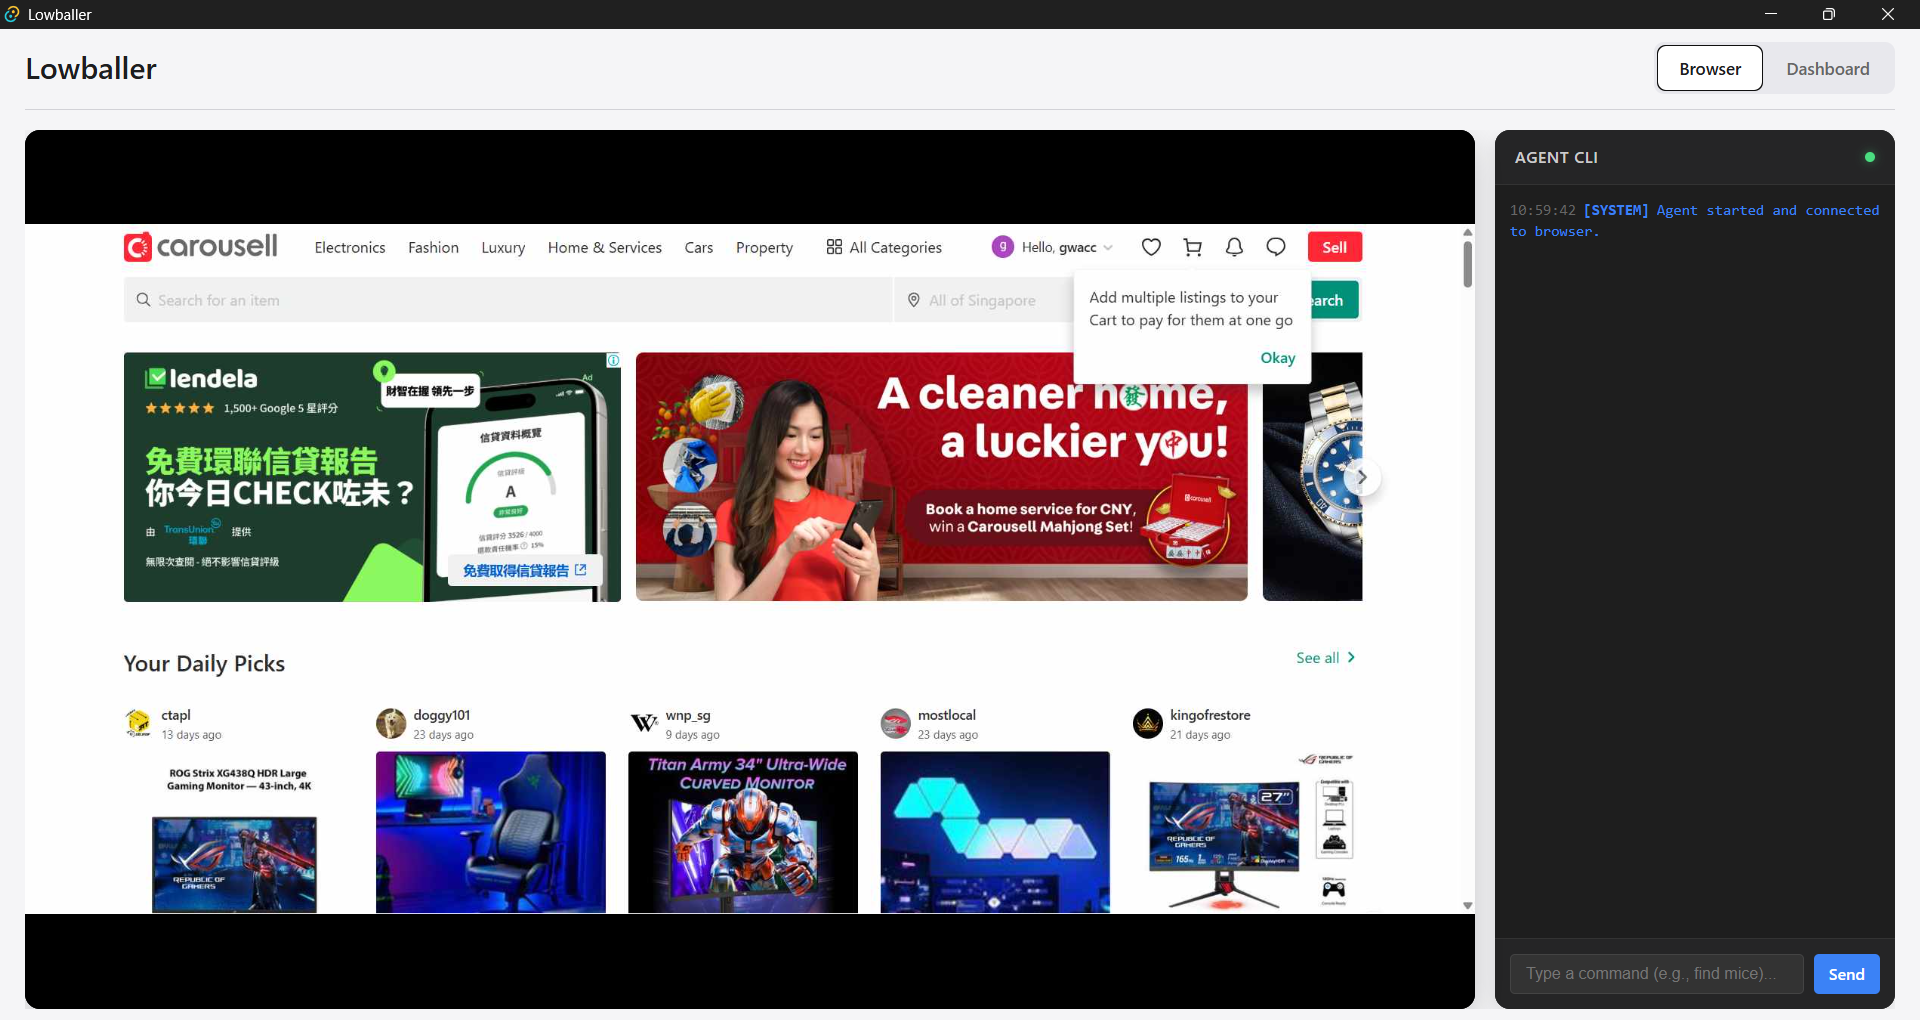Advance the banner carousel with the right arrow
The width and height of the screenshot is (1920, 1020).
1363,477
